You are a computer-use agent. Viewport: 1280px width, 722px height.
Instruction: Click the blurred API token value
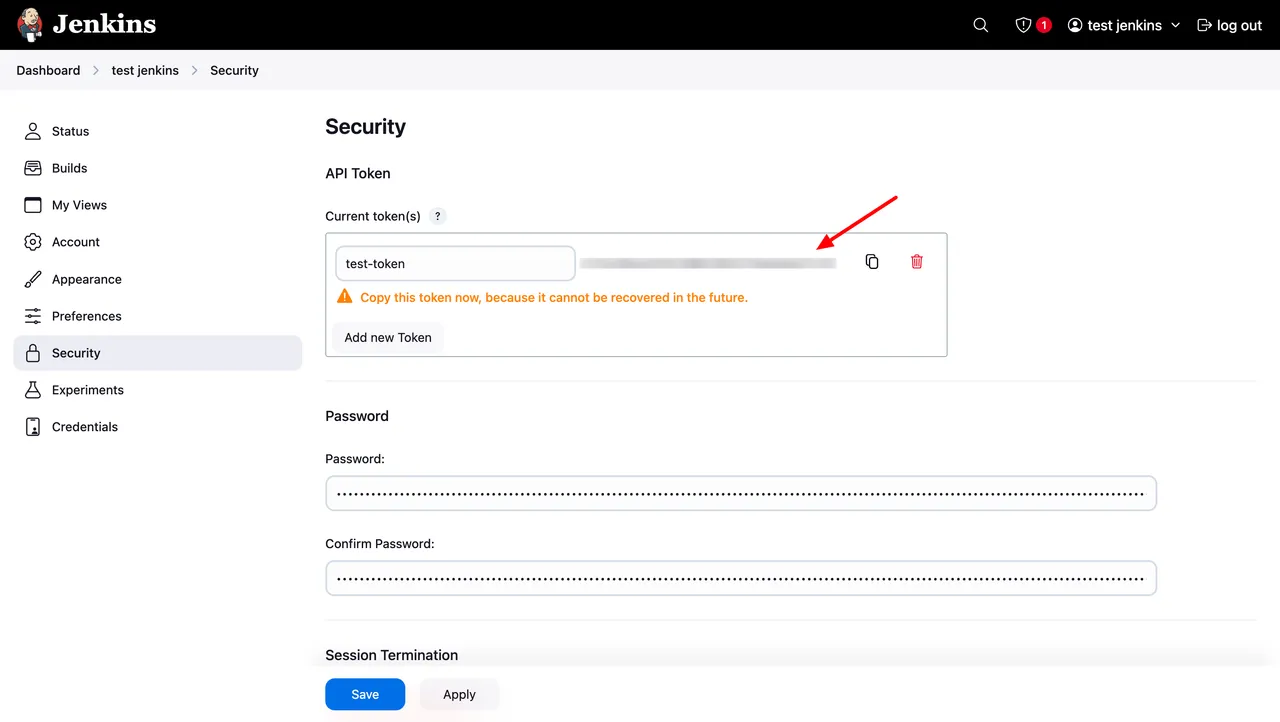pos(708,263)
